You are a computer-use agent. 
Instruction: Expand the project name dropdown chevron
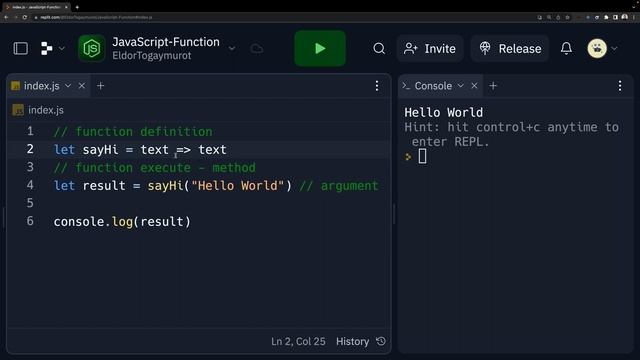[232, 49]
